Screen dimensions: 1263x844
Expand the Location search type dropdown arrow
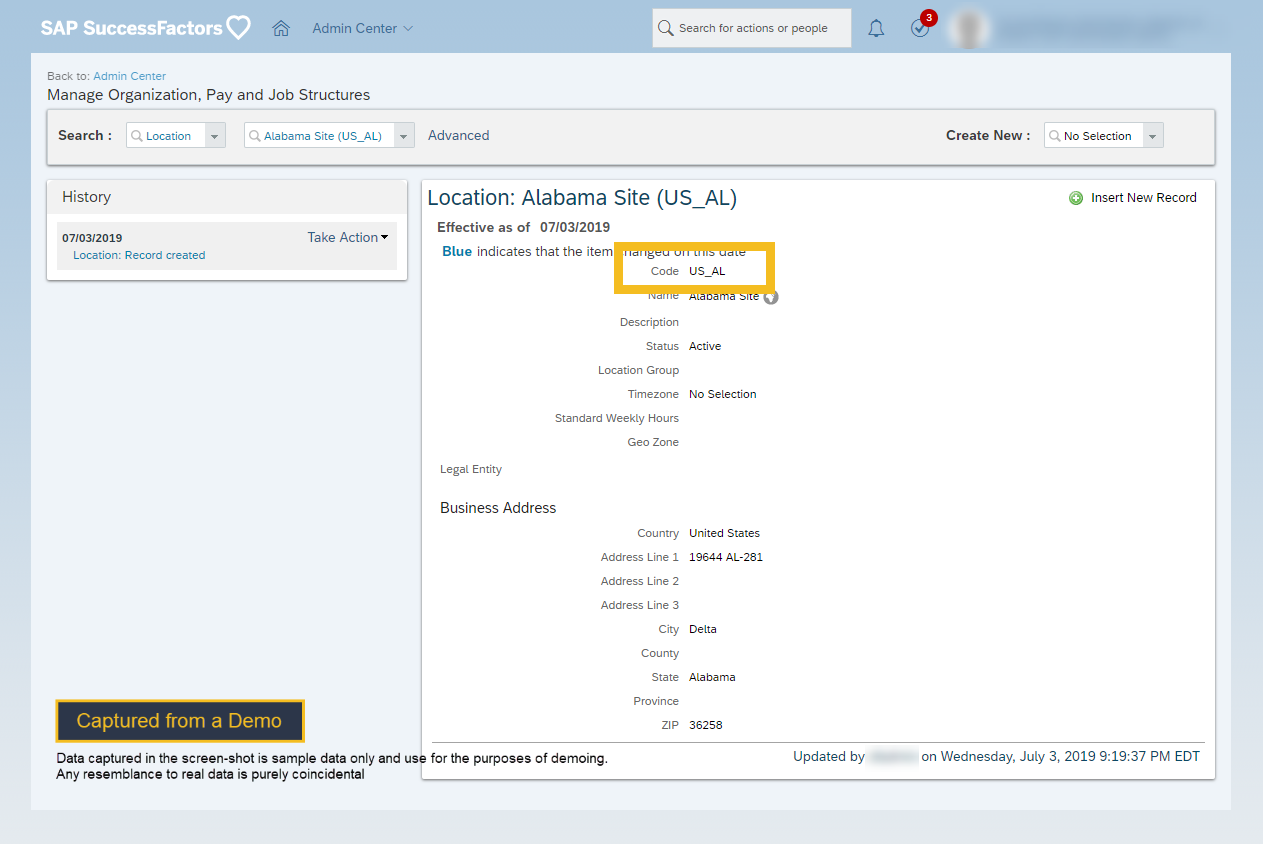215,136
